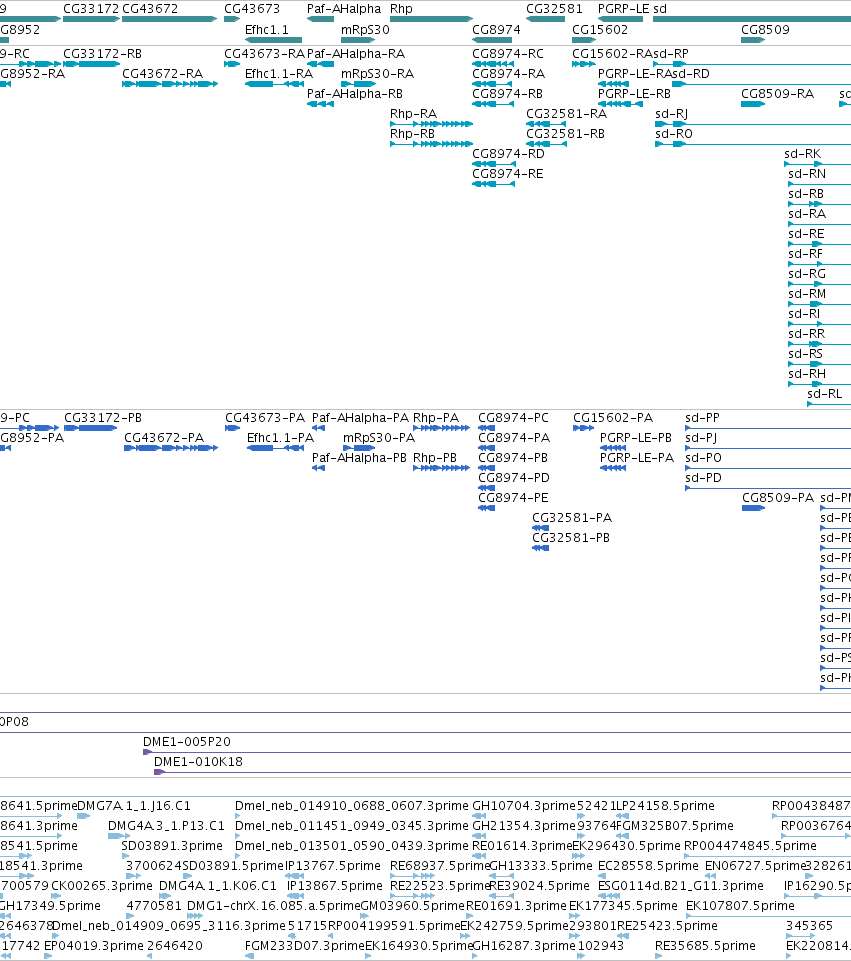
Task: Click protein CG8974-PC
Action: (x=513, y=418)
